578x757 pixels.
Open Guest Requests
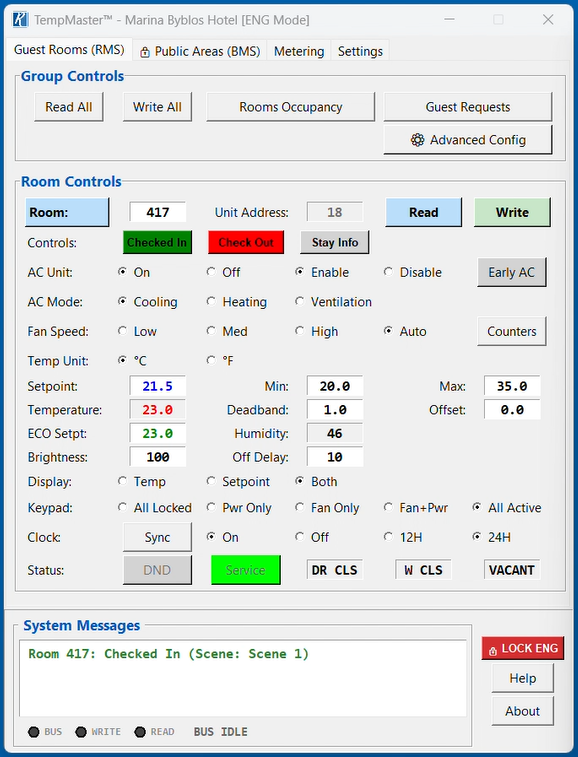[467, 107]
